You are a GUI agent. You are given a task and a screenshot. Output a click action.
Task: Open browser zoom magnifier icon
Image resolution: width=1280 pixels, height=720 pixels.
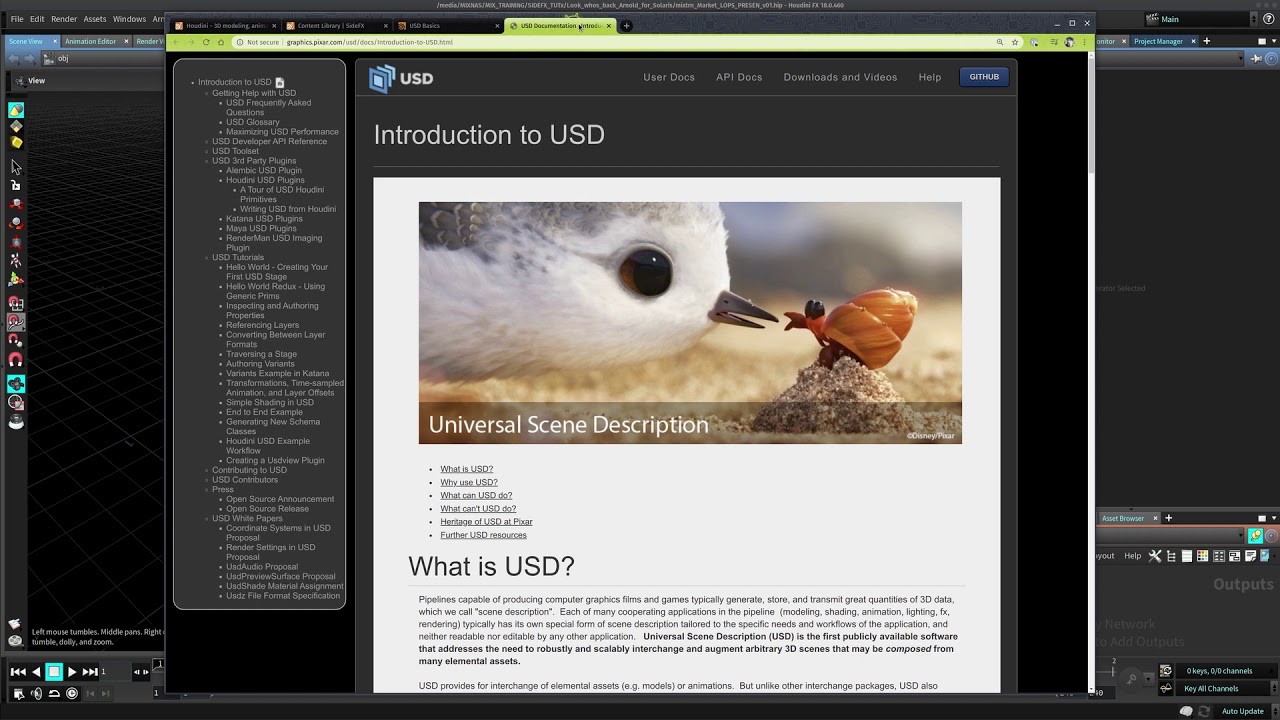pos(999,42)
